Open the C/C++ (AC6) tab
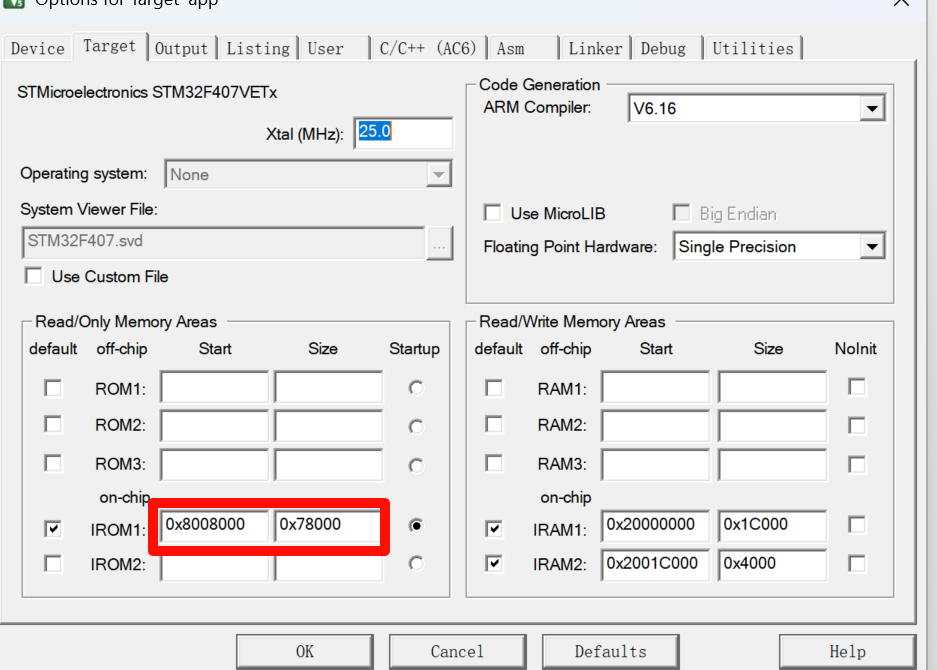Viewport: 937px width, 670px height. [427, 48]
